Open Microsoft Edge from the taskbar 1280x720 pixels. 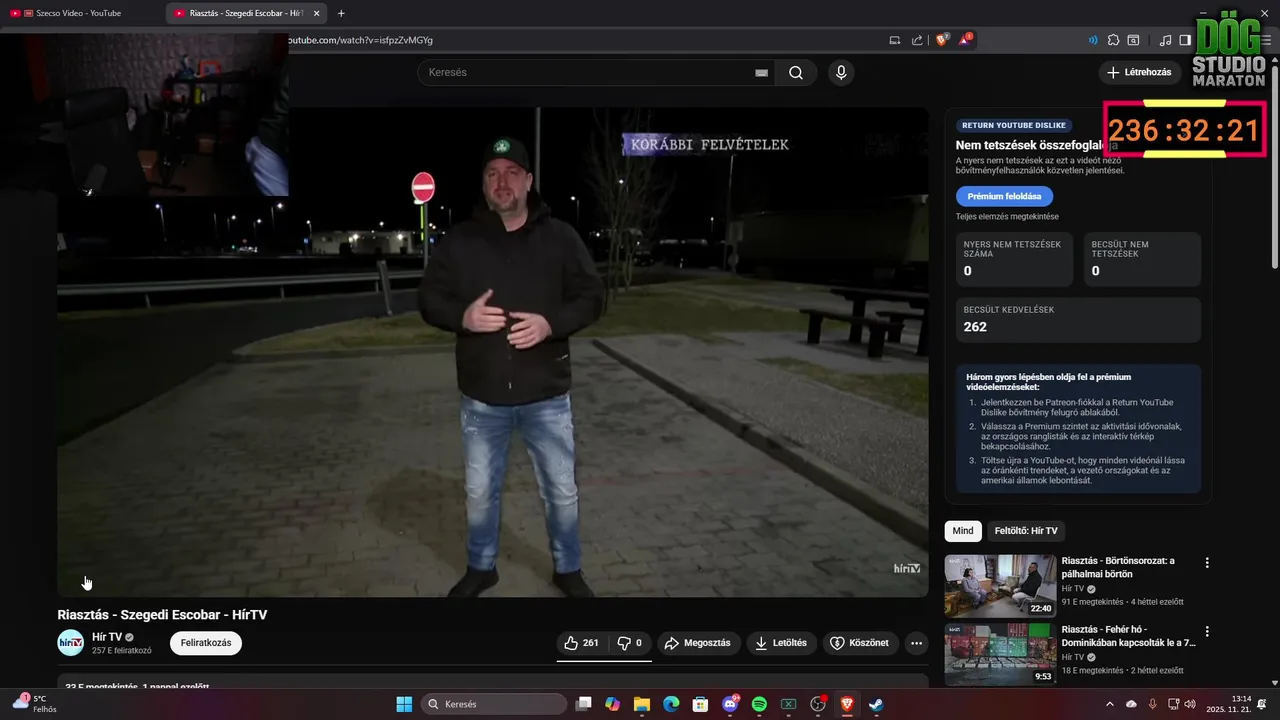point(671,704)
